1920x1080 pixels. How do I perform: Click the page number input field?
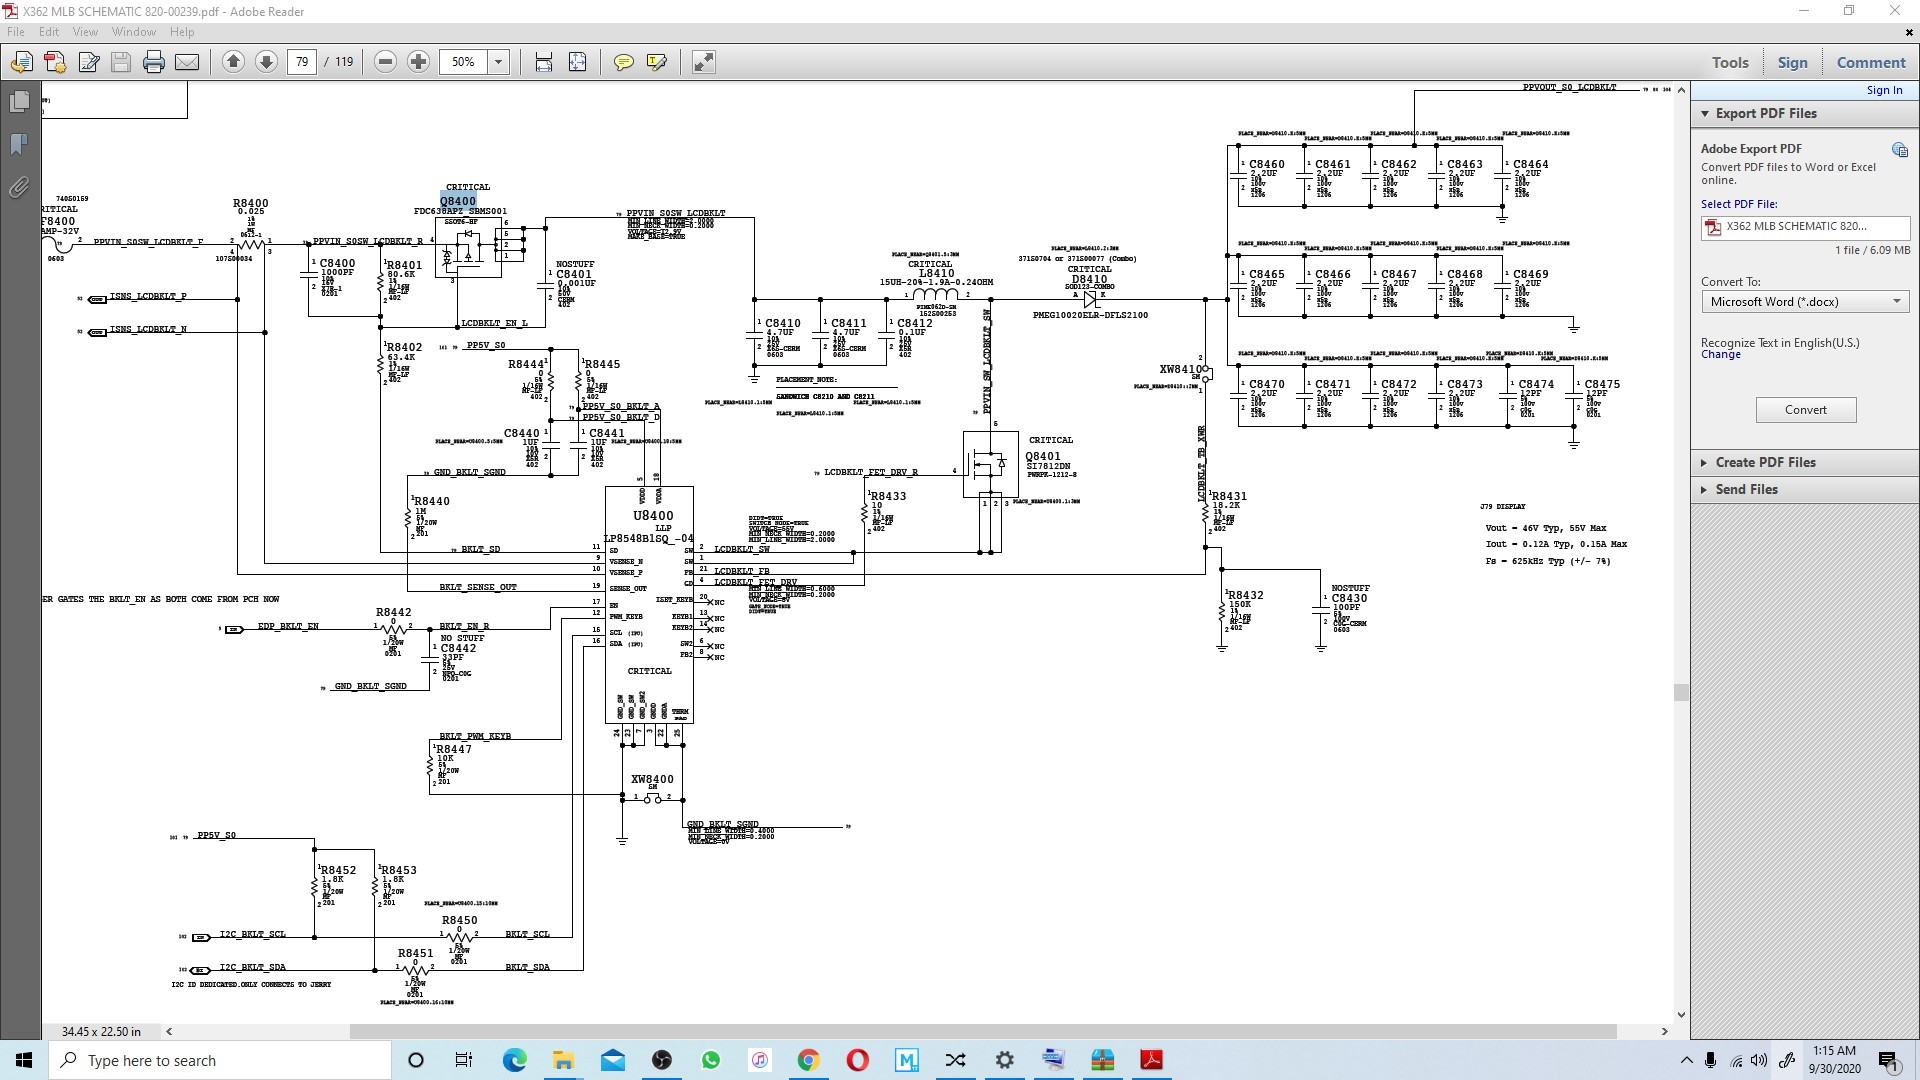point(302,62)
